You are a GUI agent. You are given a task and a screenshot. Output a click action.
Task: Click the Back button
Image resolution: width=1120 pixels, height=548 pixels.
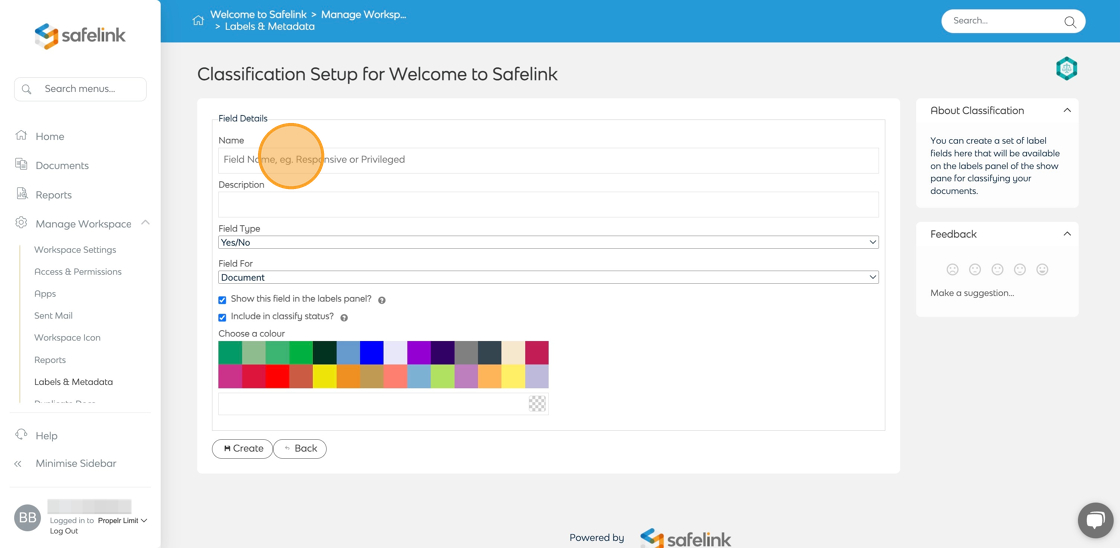(300, 449)
